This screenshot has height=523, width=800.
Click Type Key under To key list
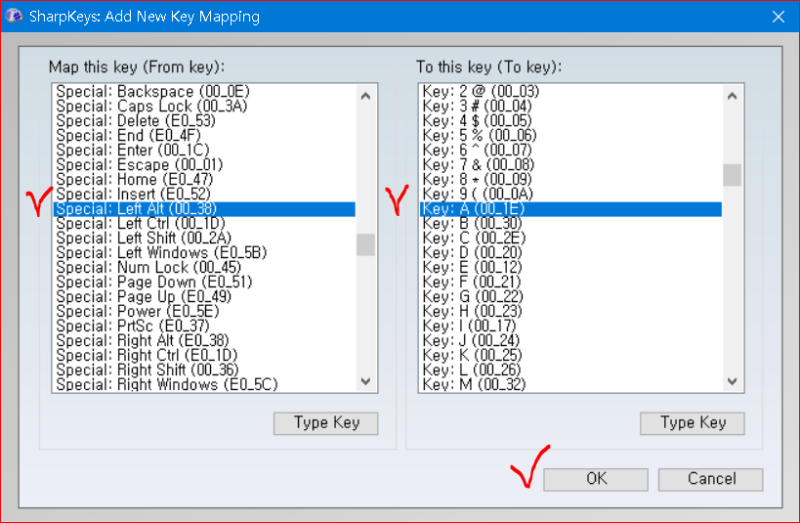tap(692, 423)
